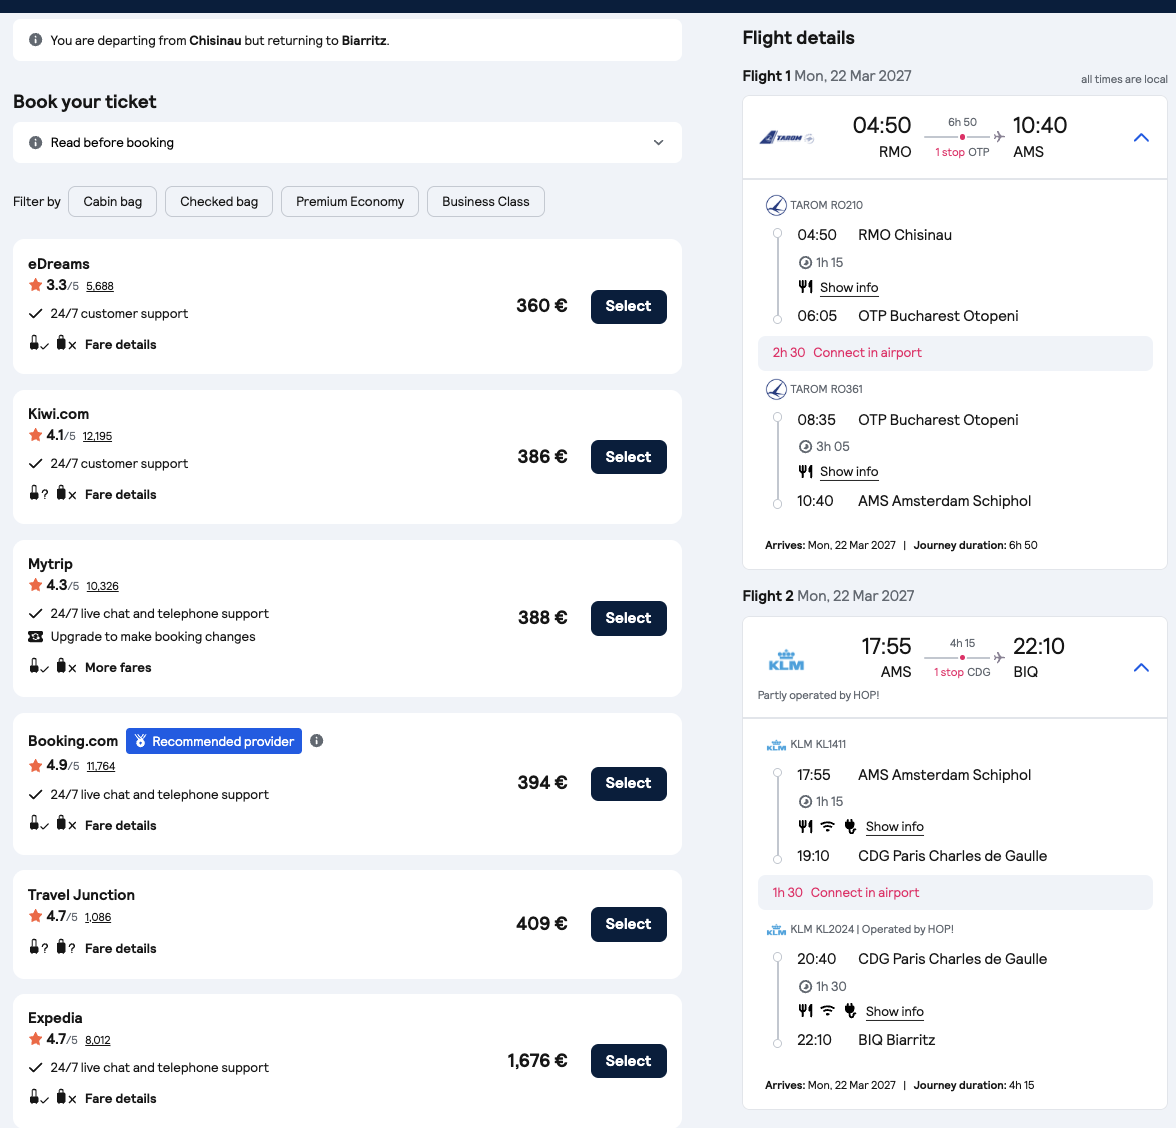Select the Kiwi.com 386 € offer
1176x1128 pixels.
(628, 457)
